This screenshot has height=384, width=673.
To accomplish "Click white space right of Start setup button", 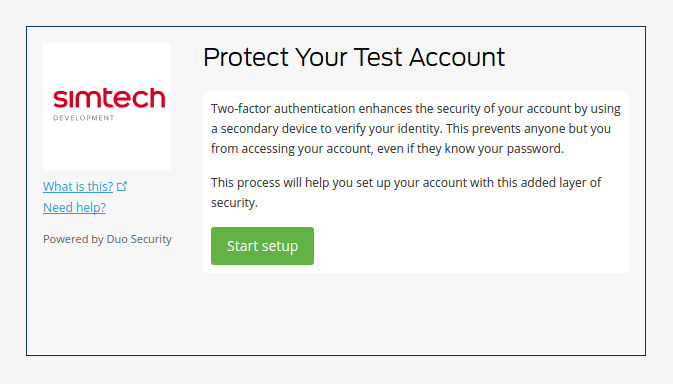I will coord(470,246).
